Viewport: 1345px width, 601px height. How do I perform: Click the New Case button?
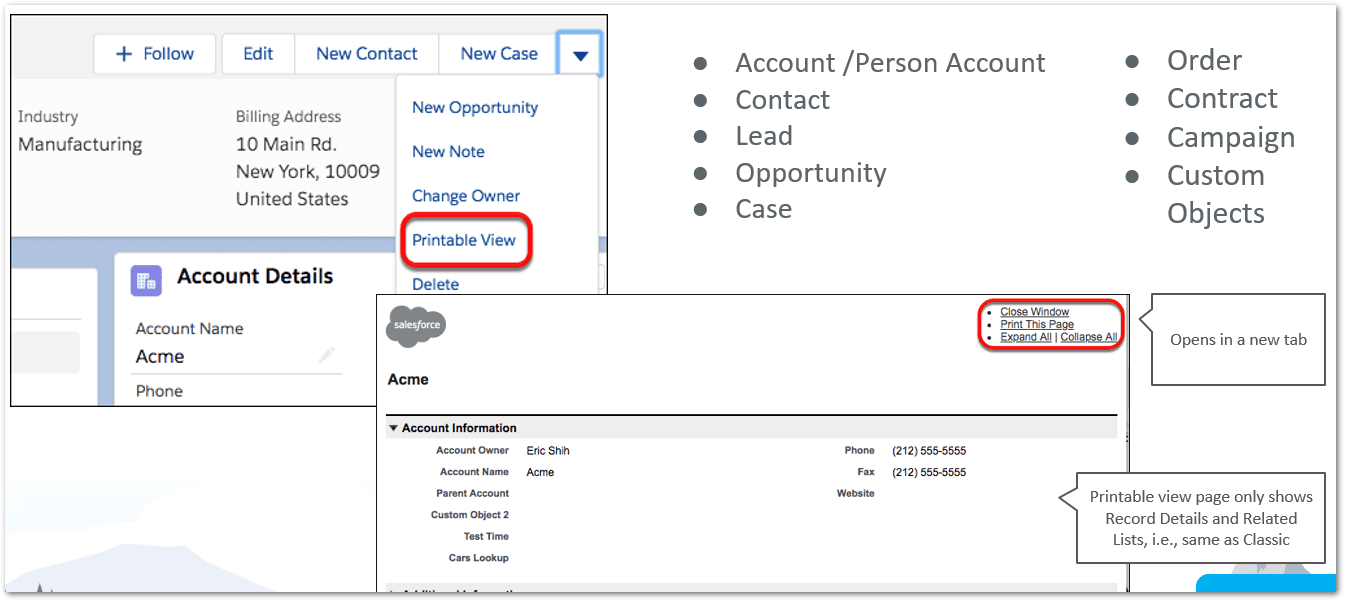pos(498,54)
